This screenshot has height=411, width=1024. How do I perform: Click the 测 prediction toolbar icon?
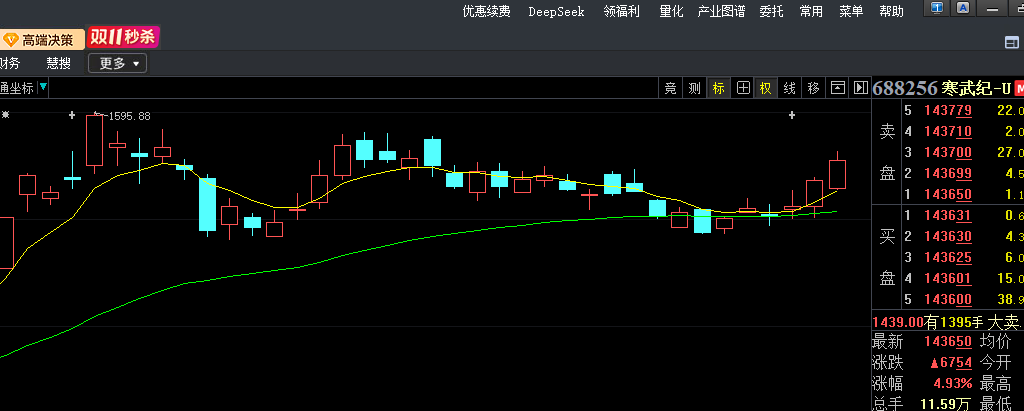[x=695, y=88]
